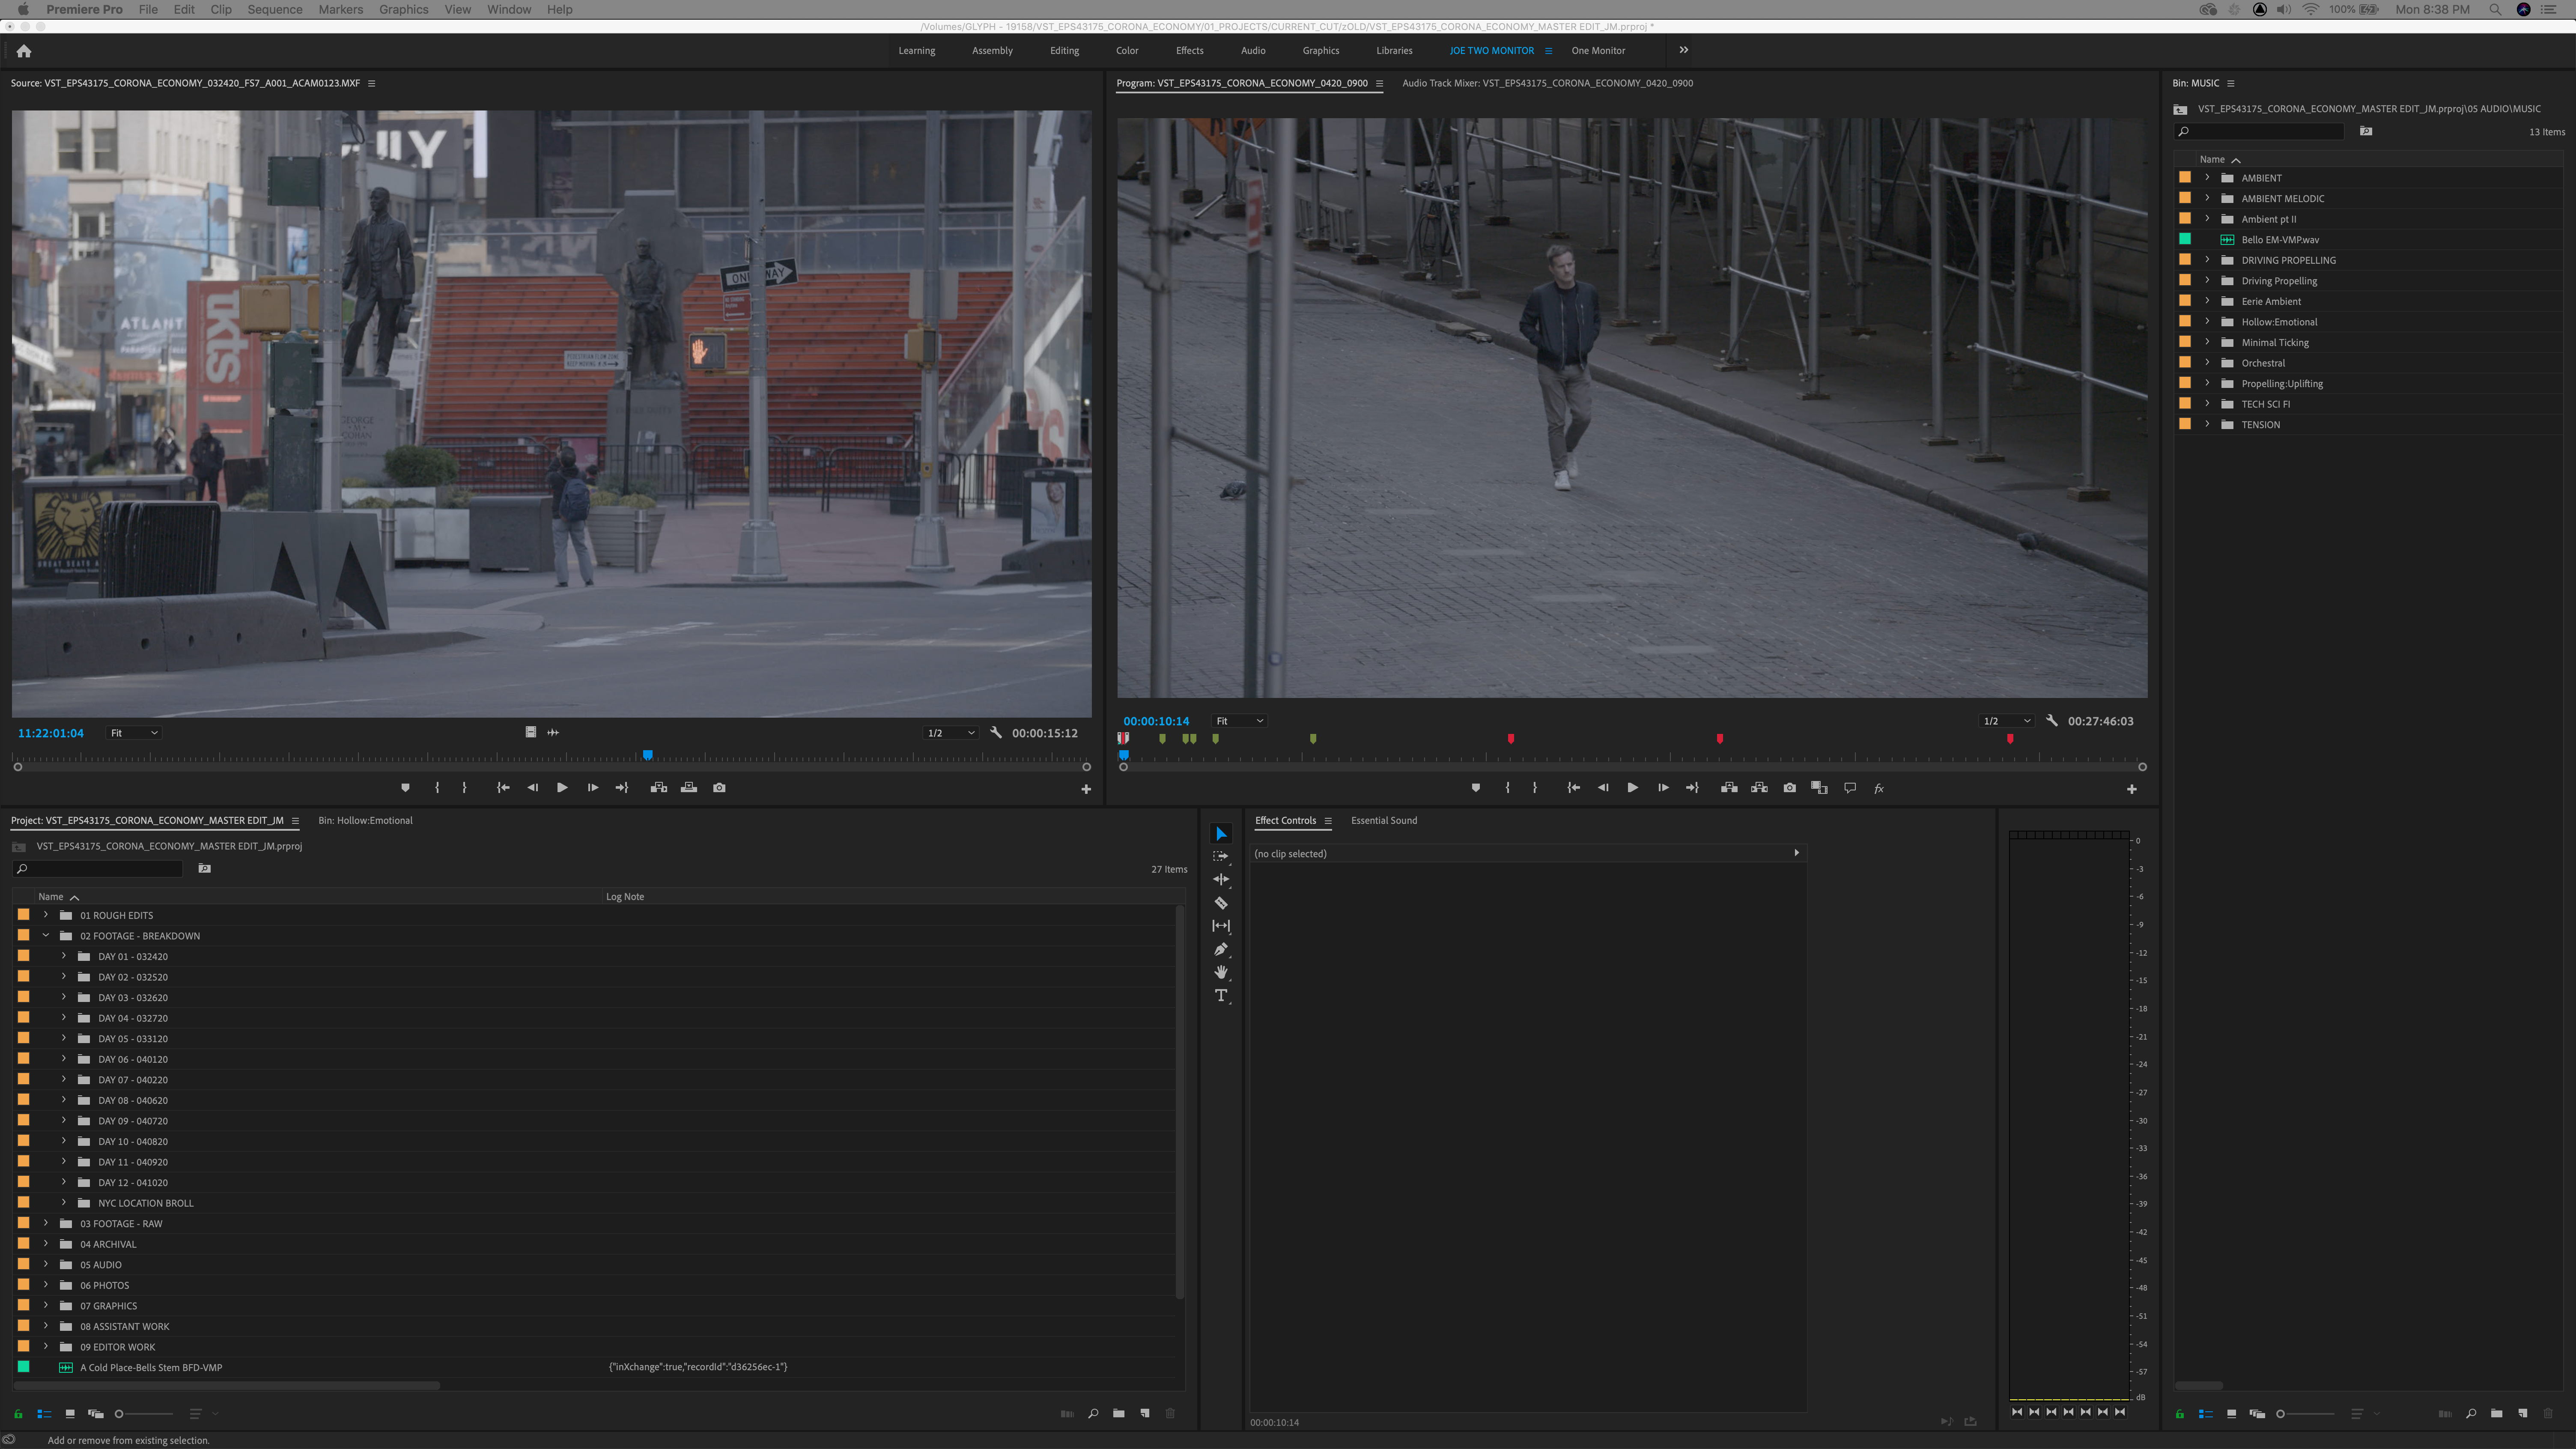2576x1449 pixels.
Task: Open Source monitor settings wrench
Action: [x=996, y=733]
